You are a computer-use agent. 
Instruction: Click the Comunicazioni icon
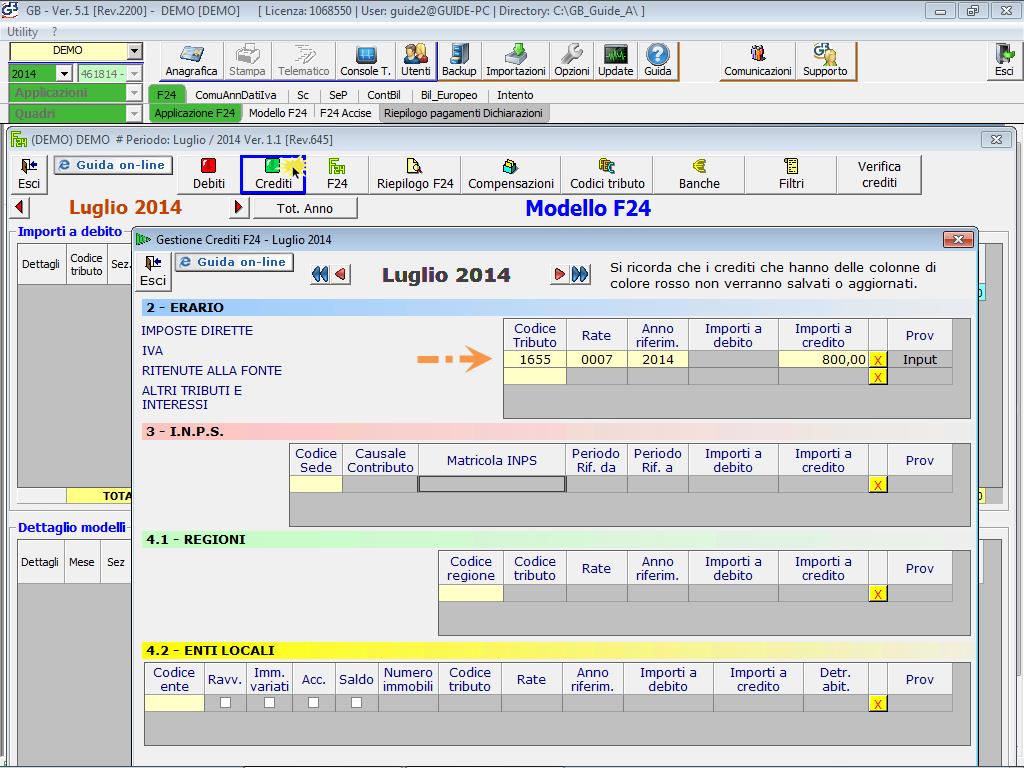tap(757, 61)
